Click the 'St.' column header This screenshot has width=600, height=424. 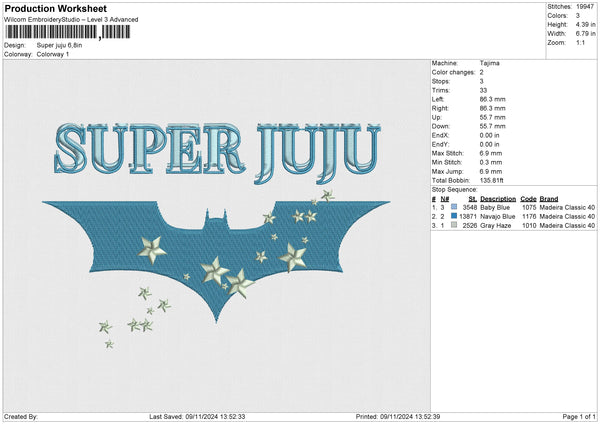click(473, 199)
